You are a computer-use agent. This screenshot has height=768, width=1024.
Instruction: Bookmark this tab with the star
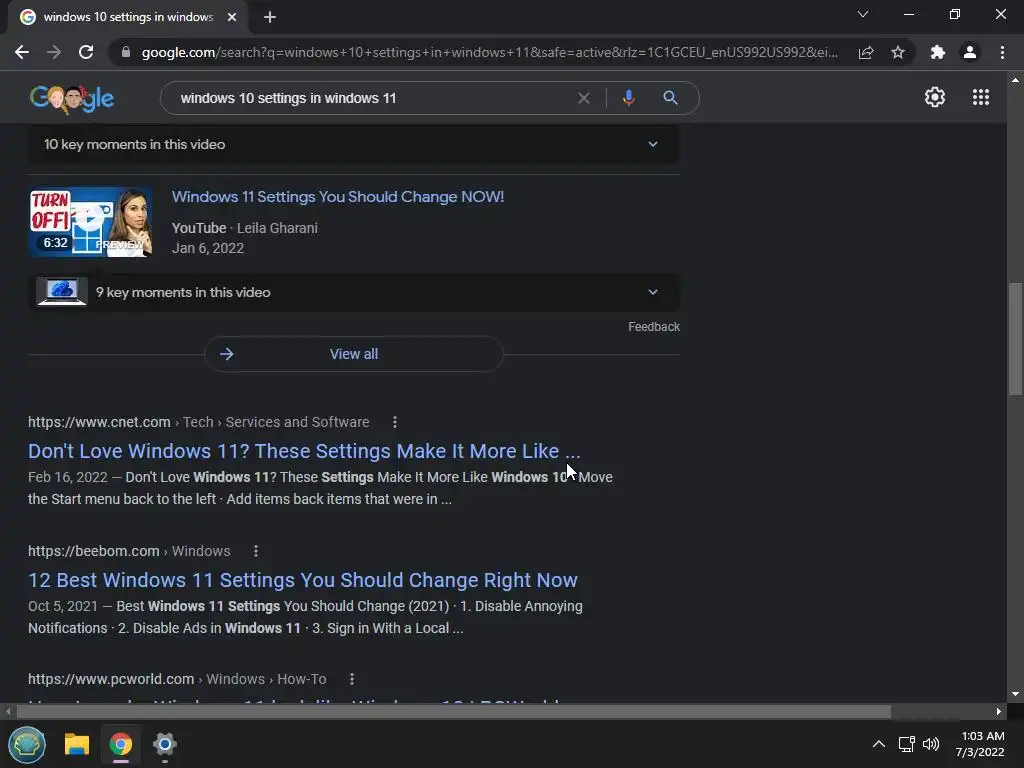coord(898,52)
